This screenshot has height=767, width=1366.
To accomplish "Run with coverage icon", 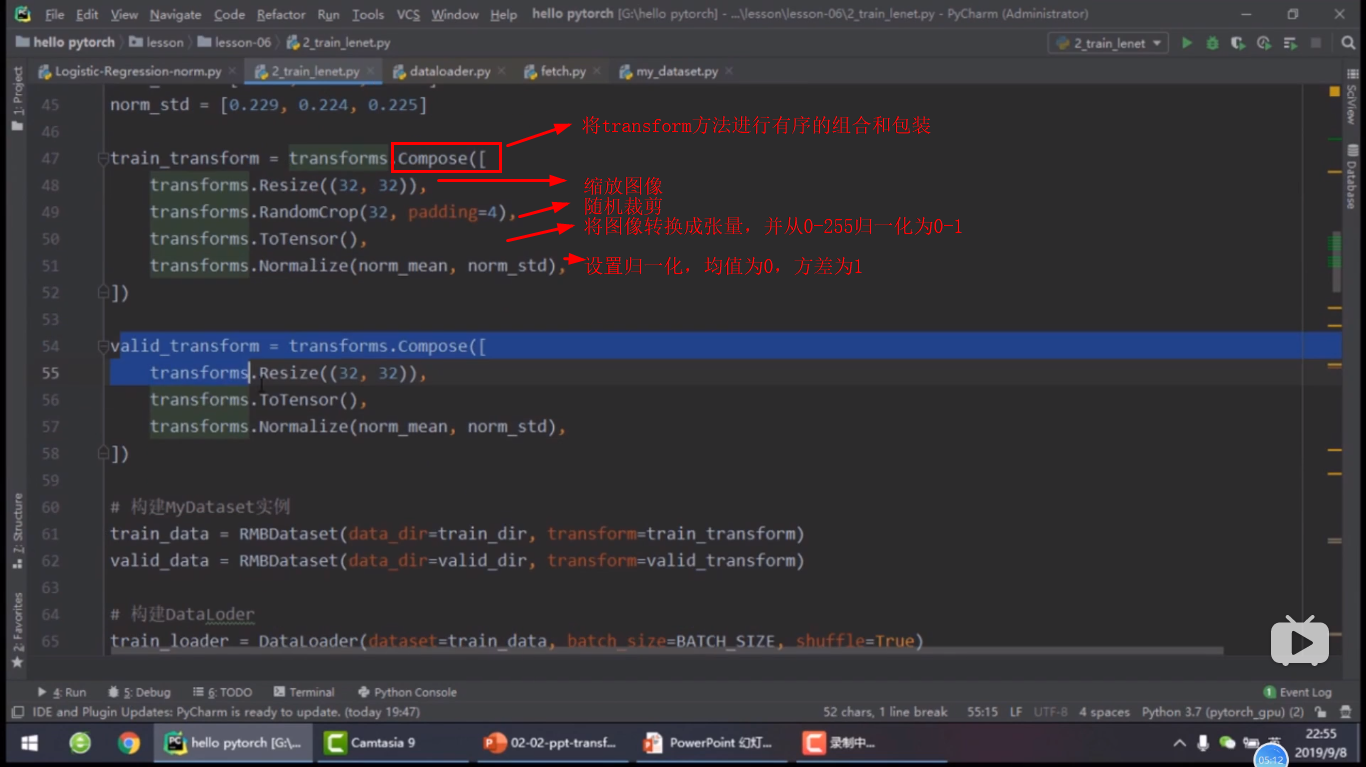I will (x=1238, y=43).
